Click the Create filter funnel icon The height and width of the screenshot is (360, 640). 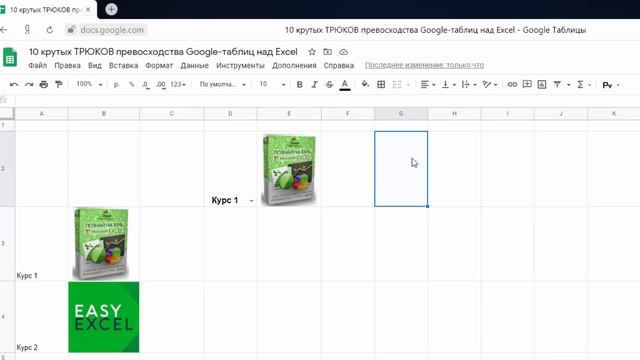tap(557, 84)
